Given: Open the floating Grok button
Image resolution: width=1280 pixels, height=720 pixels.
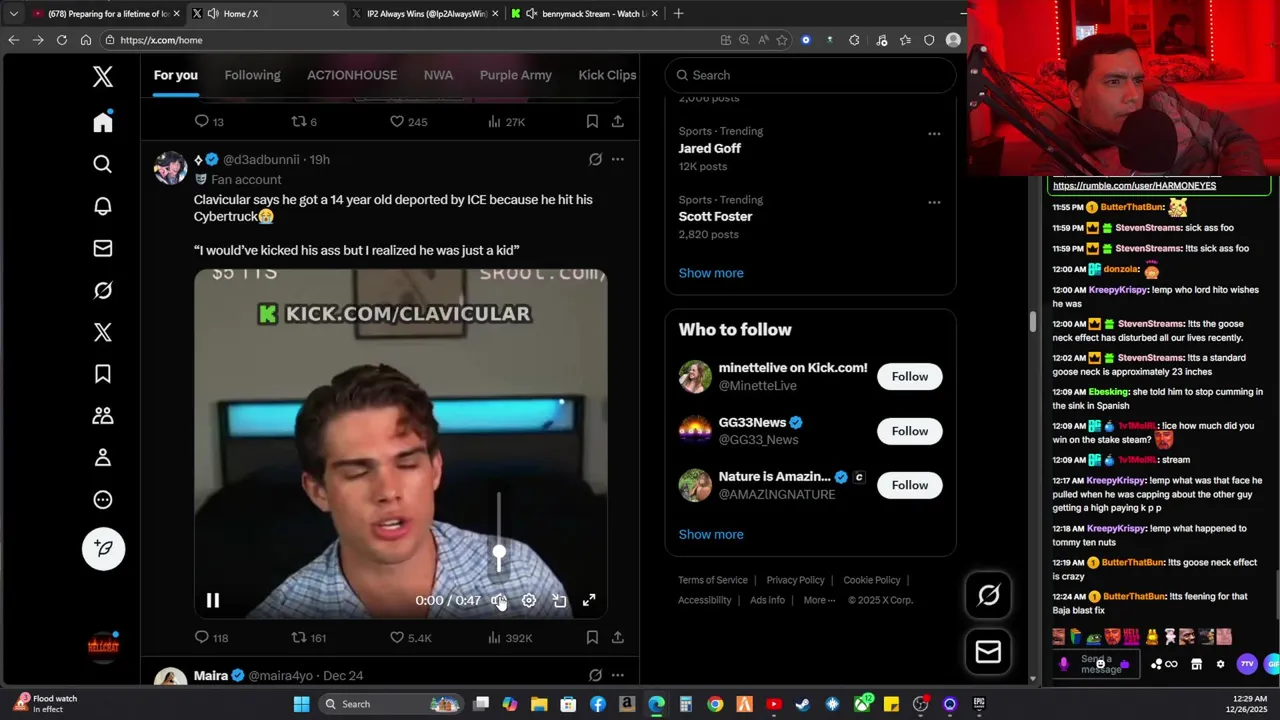Looking at the screenshot, I should coord(988,596).
